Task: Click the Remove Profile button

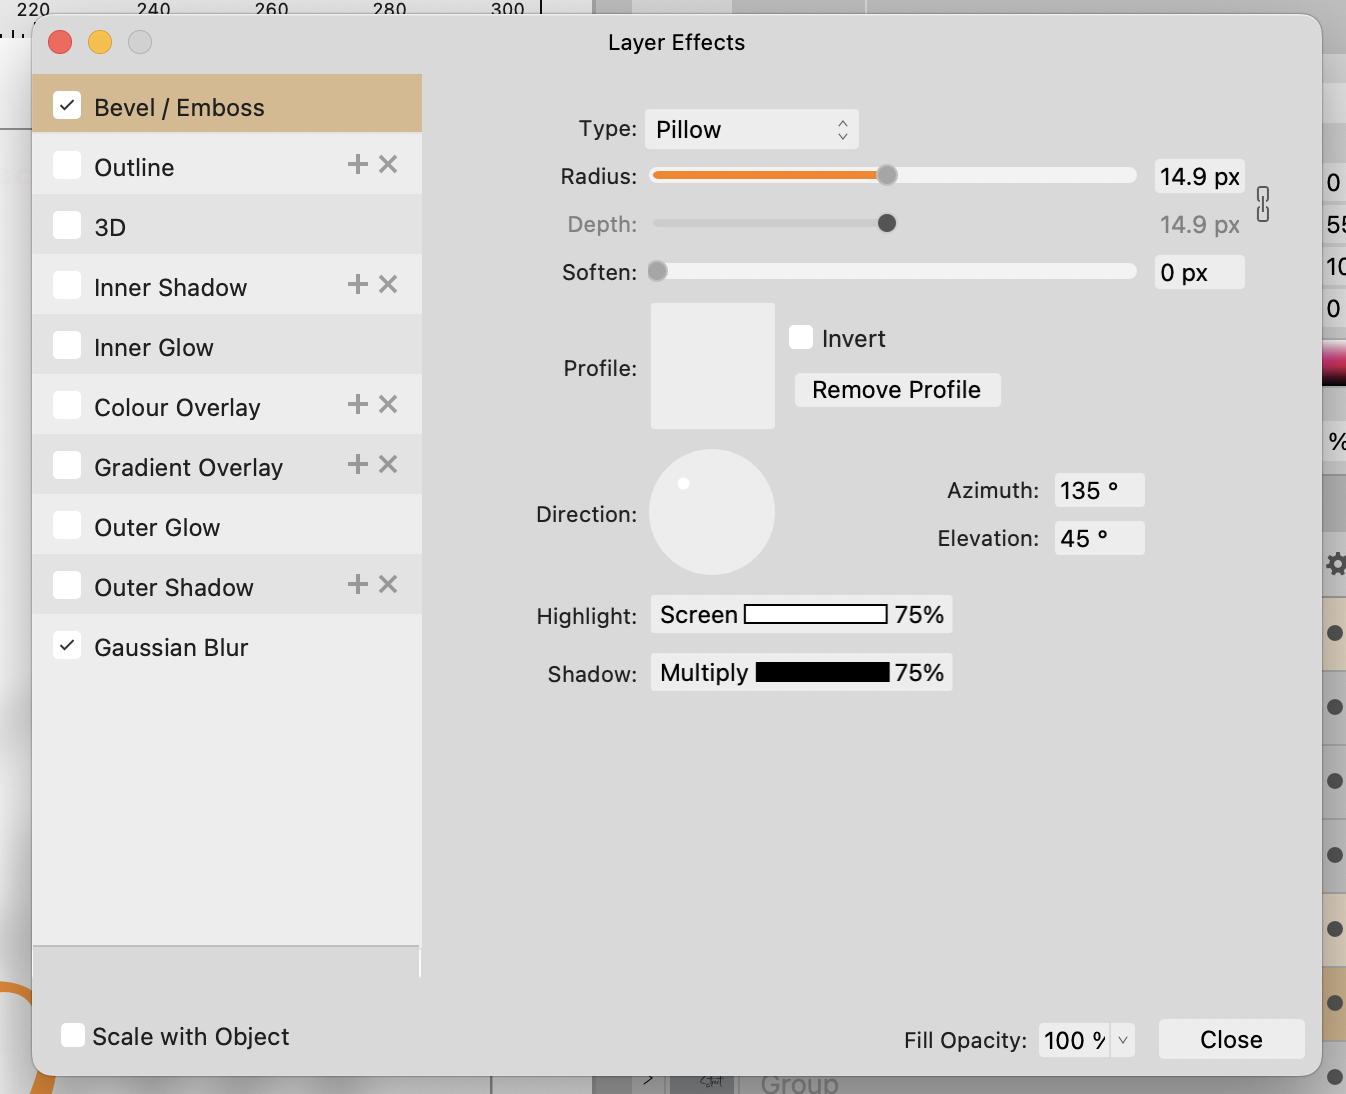Action: 896,390
